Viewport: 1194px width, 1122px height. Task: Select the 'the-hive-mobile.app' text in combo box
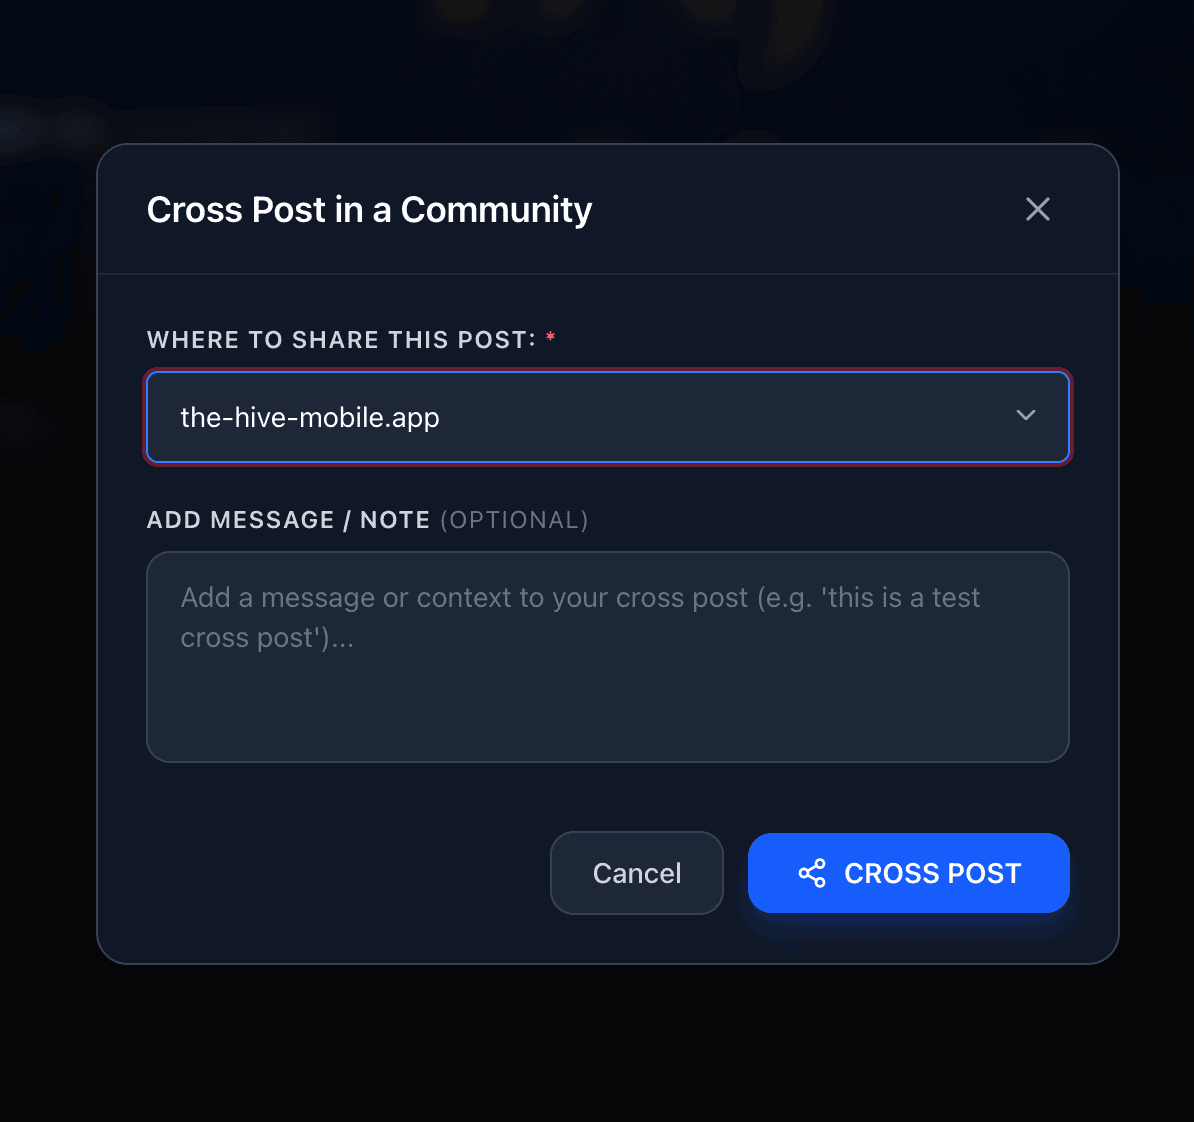point(310,417)
